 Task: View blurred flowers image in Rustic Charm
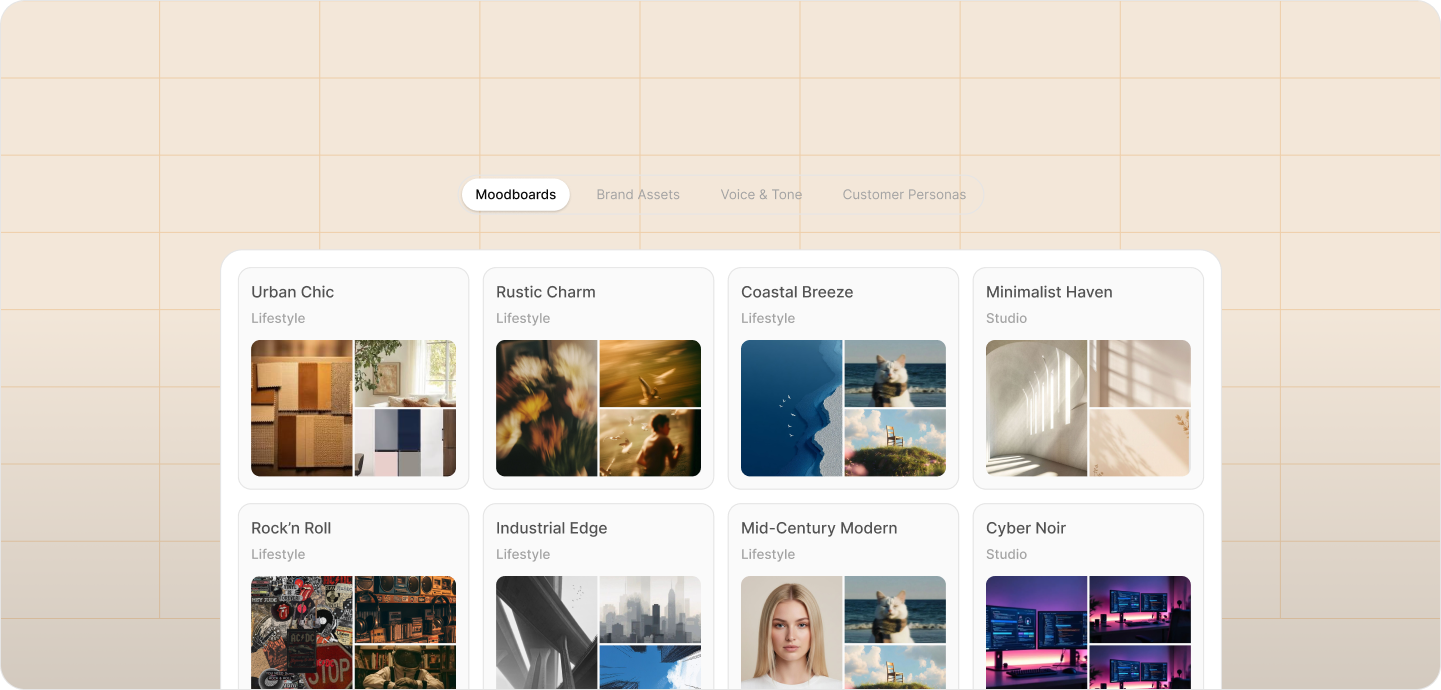[x=547, y=408]
